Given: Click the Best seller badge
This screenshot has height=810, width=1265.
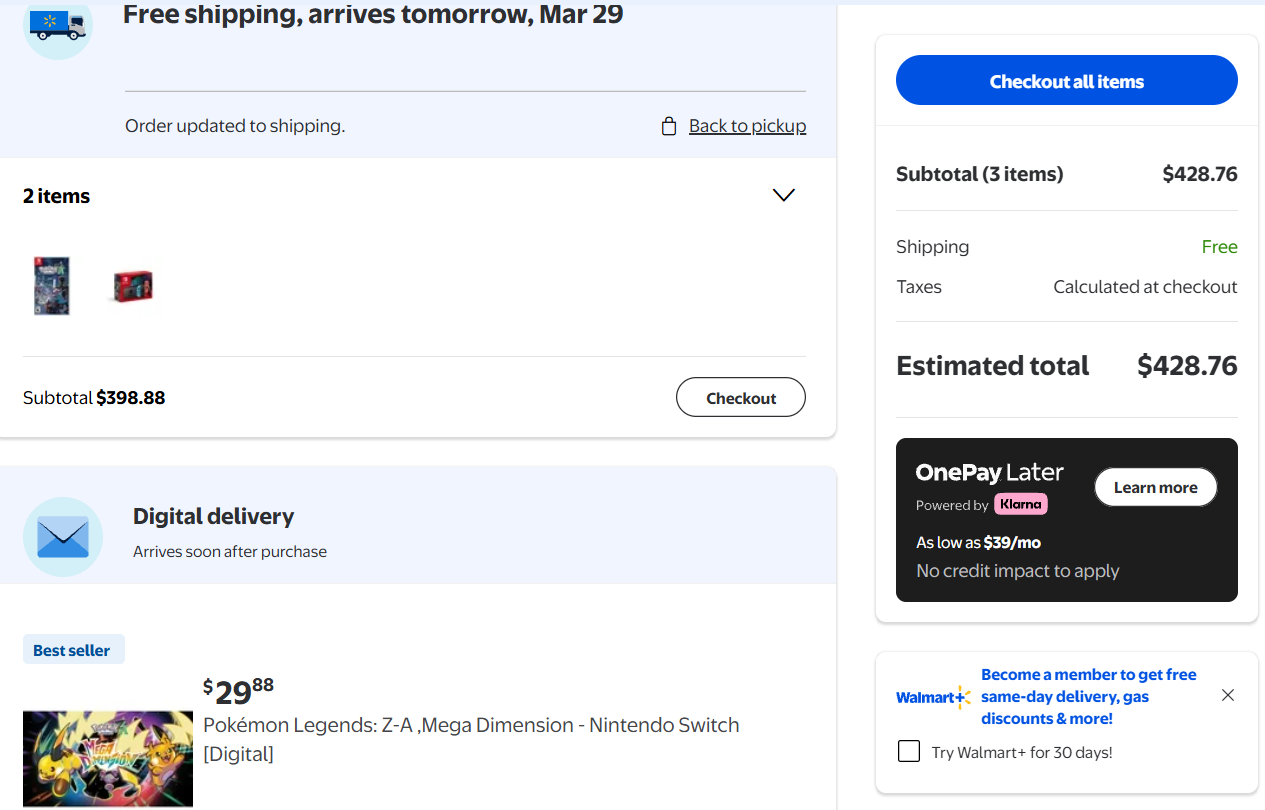Looking at the screenshot, I should (x=72, y=650).
